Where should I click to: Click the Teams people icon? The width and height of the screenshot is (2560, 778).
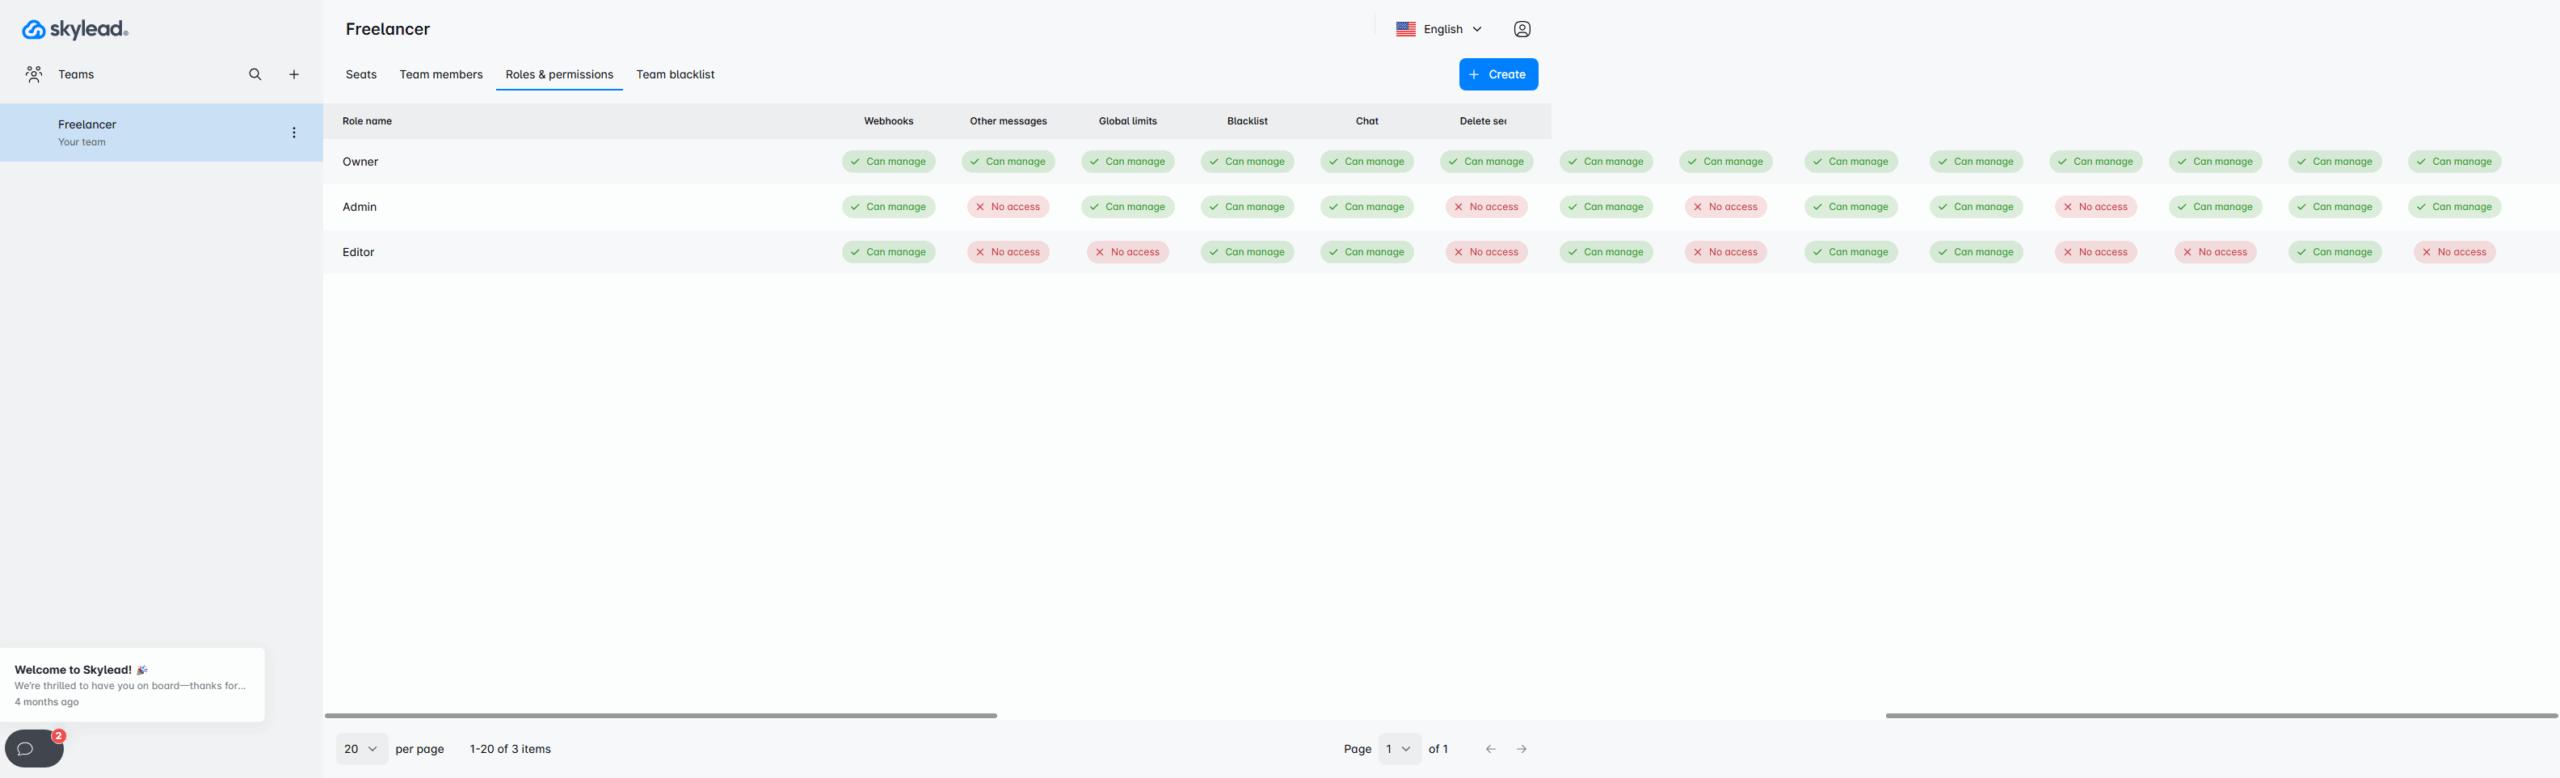pos(34,74)
